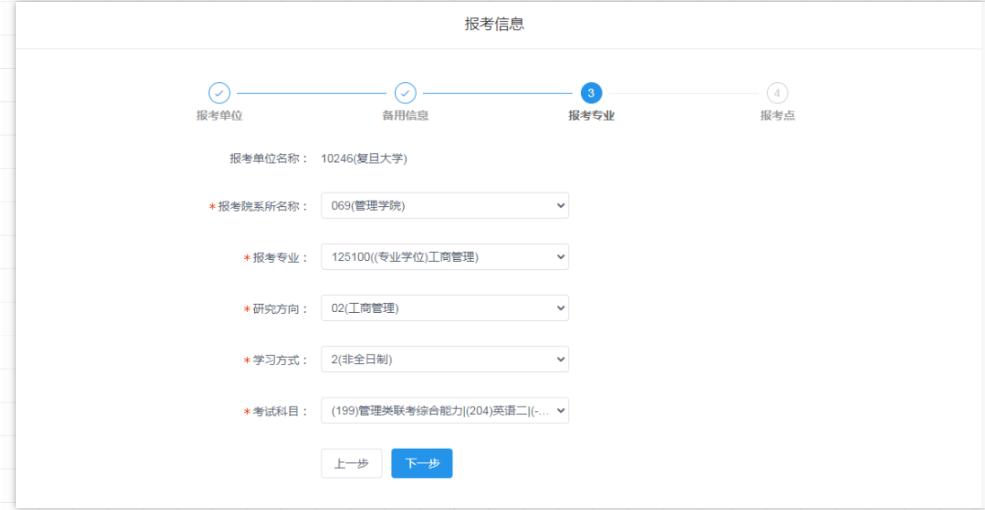Open the 研究方向 dropdown

click(x=445, y=308)
